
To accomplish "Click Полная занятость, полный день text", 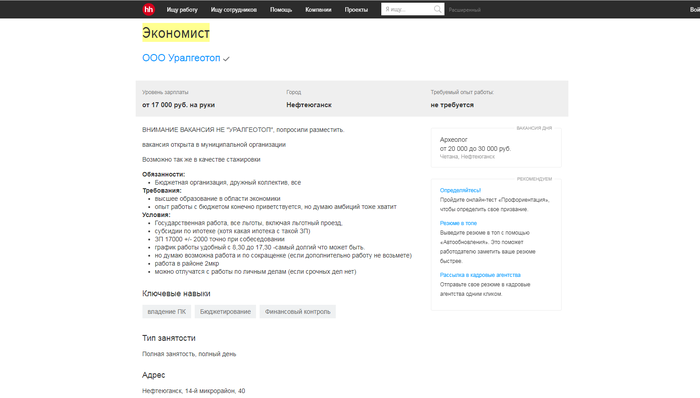I will (189, 354).
